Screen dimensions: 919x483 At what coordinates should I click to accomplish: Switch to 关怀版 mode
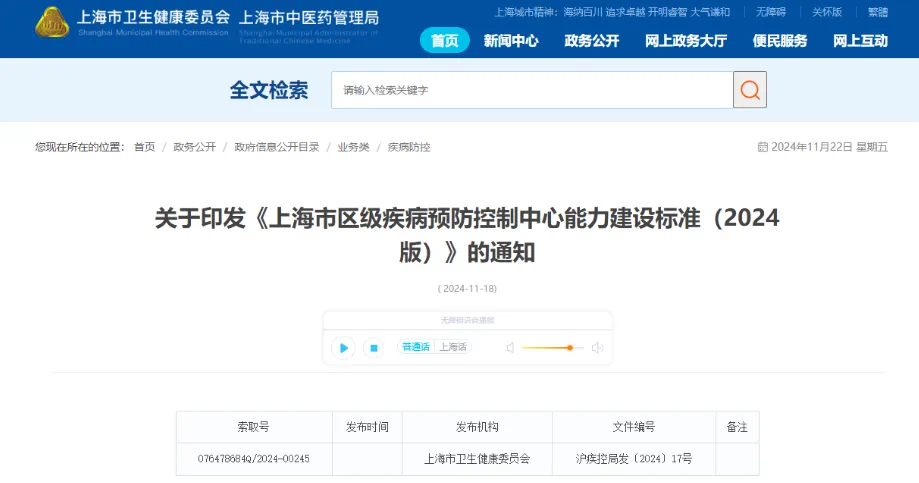click(827, 12)
